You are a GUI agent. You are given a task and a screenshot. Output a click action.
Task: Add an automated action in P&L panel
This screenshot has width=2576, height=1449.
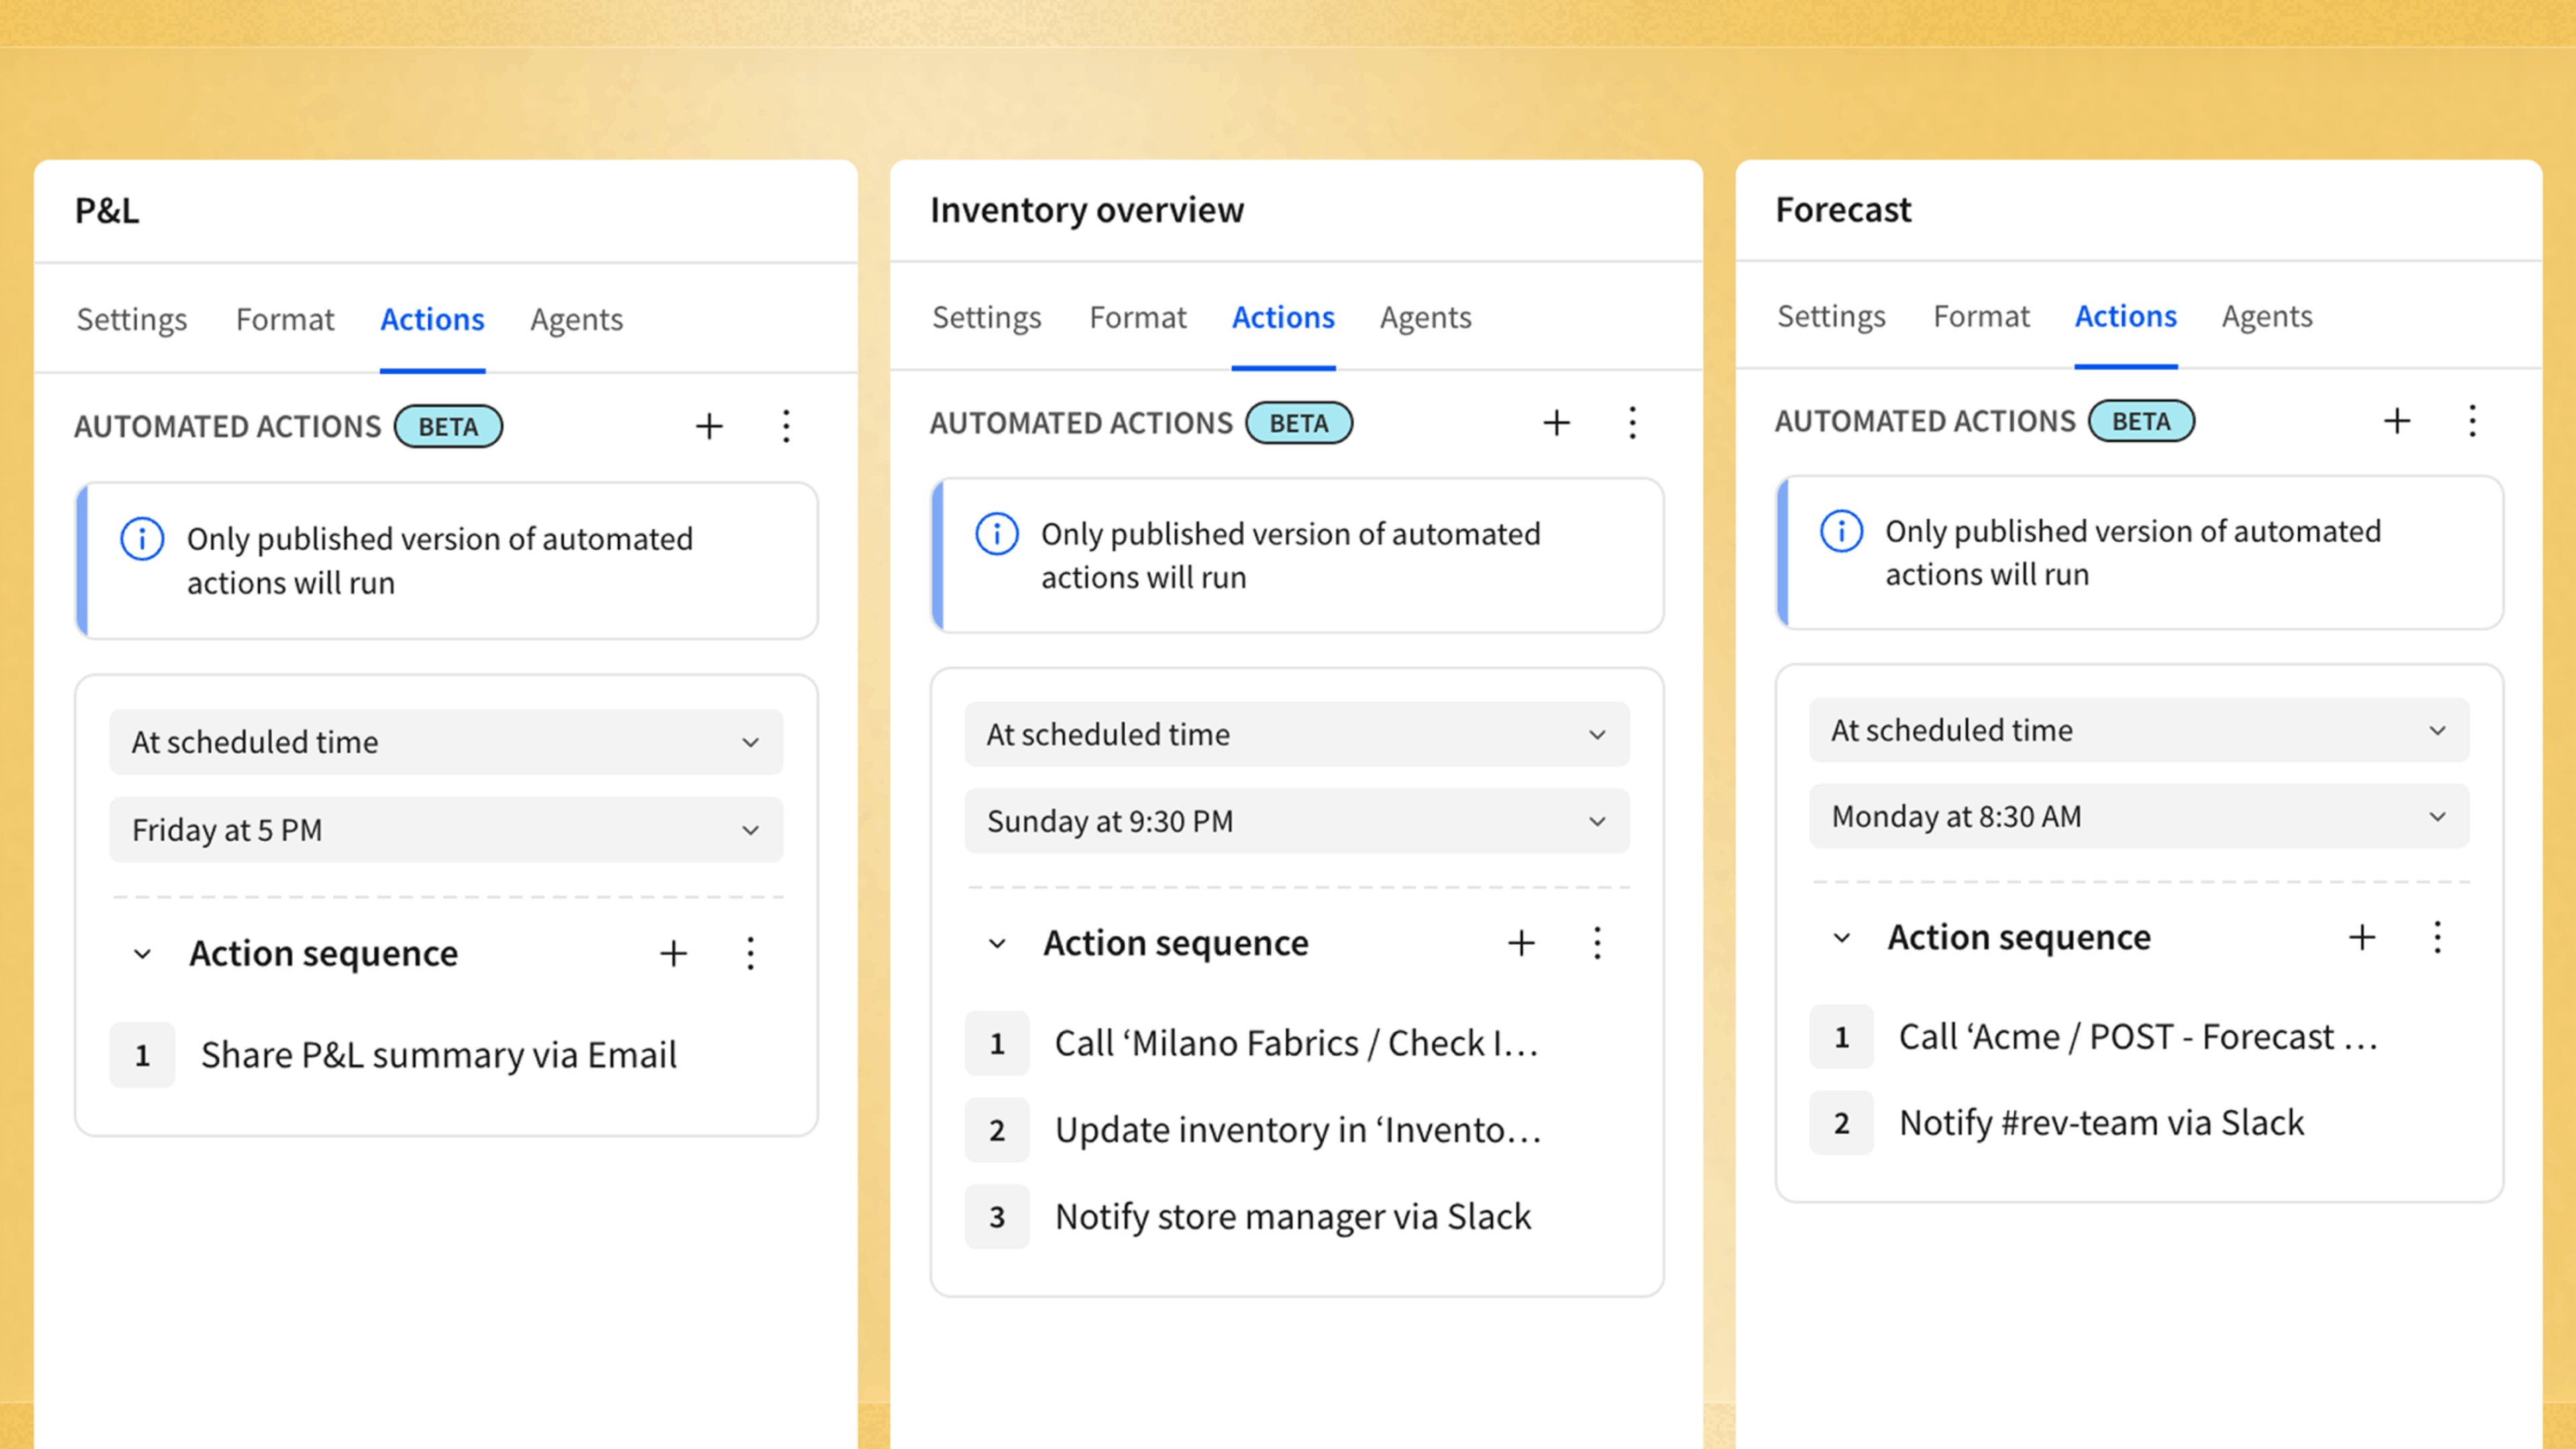pos(709,426)
